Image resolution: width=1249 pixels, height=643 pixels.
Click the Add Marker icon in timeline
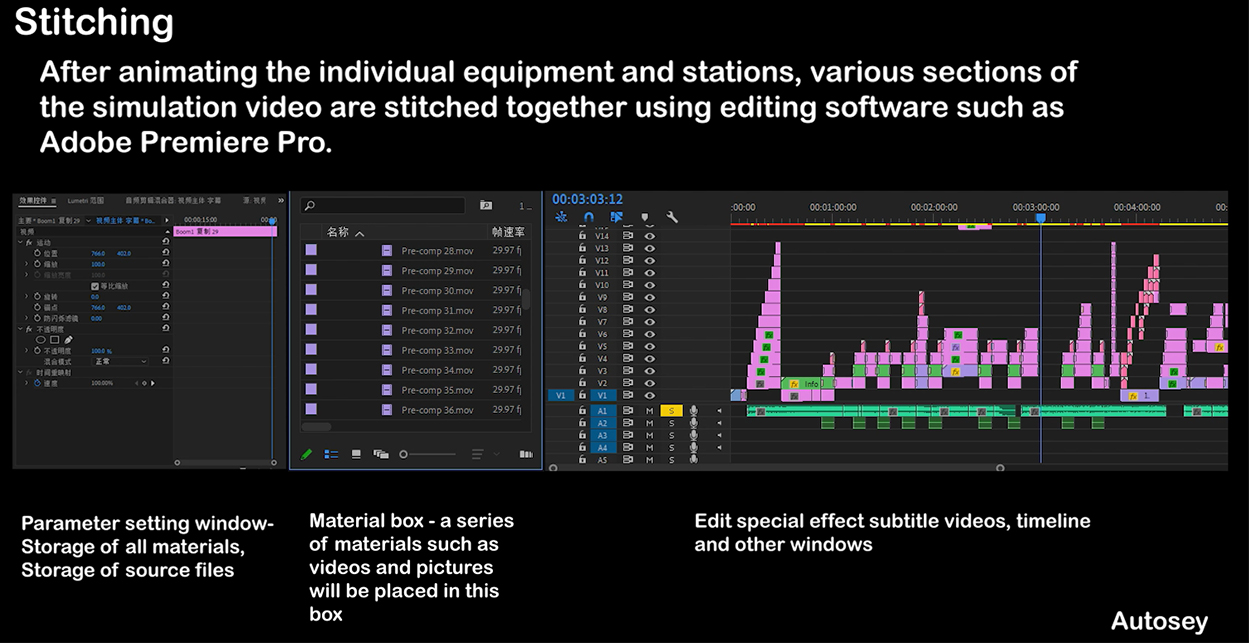click(645, 217)
